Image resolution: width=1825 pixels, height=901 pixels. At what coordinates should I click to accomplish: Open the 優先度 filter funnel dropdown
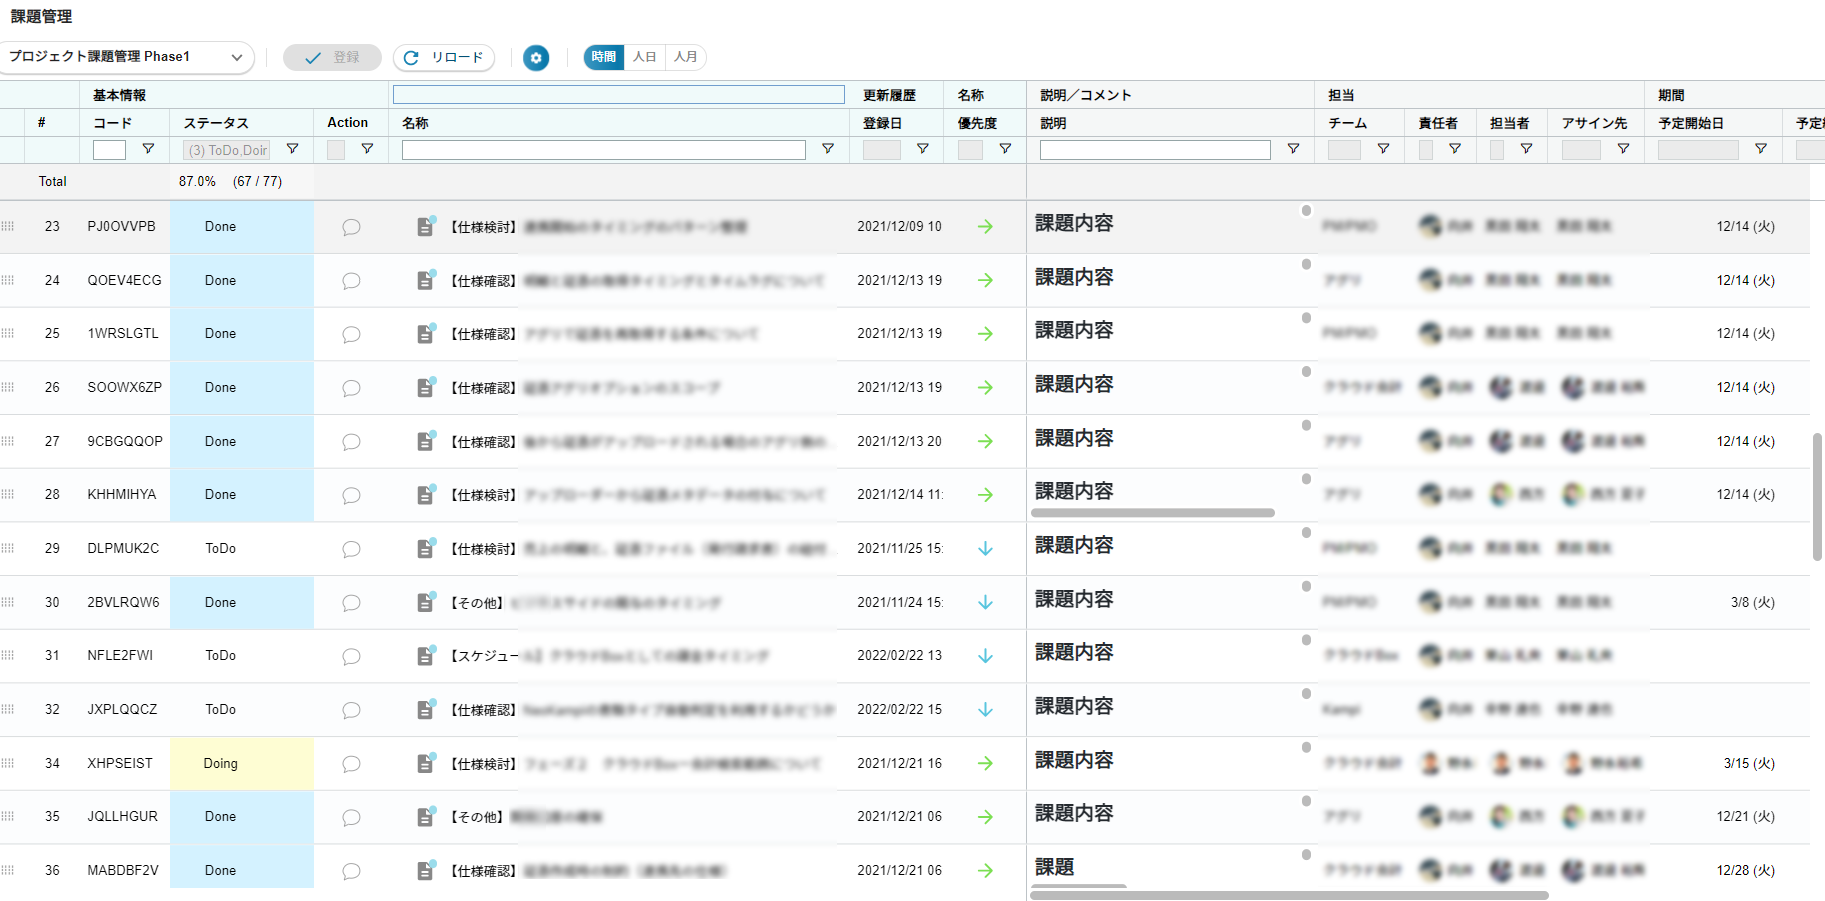coord(1005,149)
